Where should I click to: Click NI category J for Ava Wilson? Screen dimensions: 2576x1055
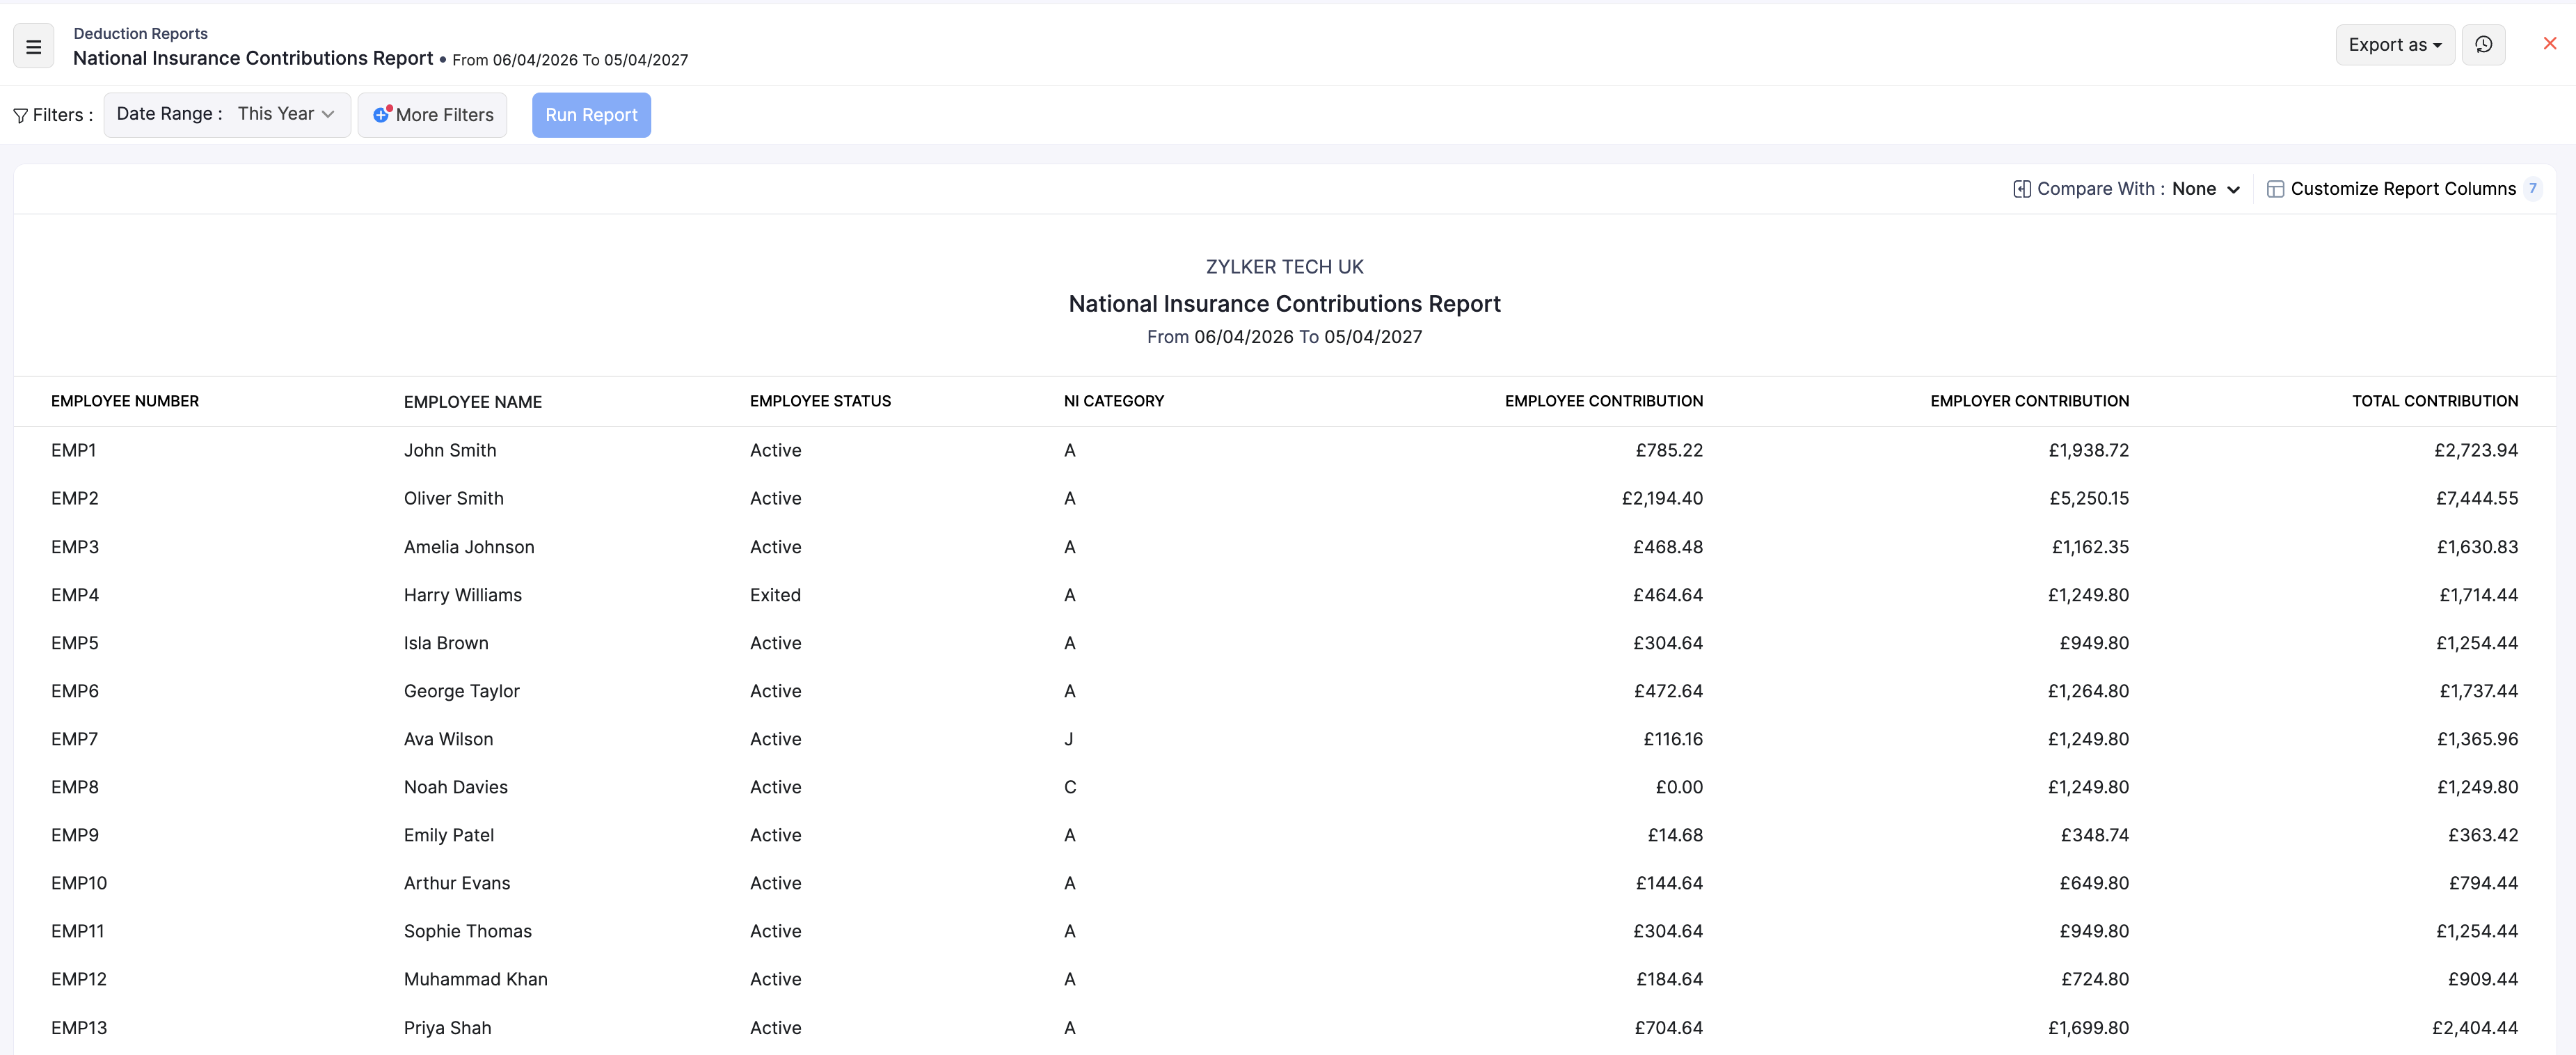pos(1069,739)
